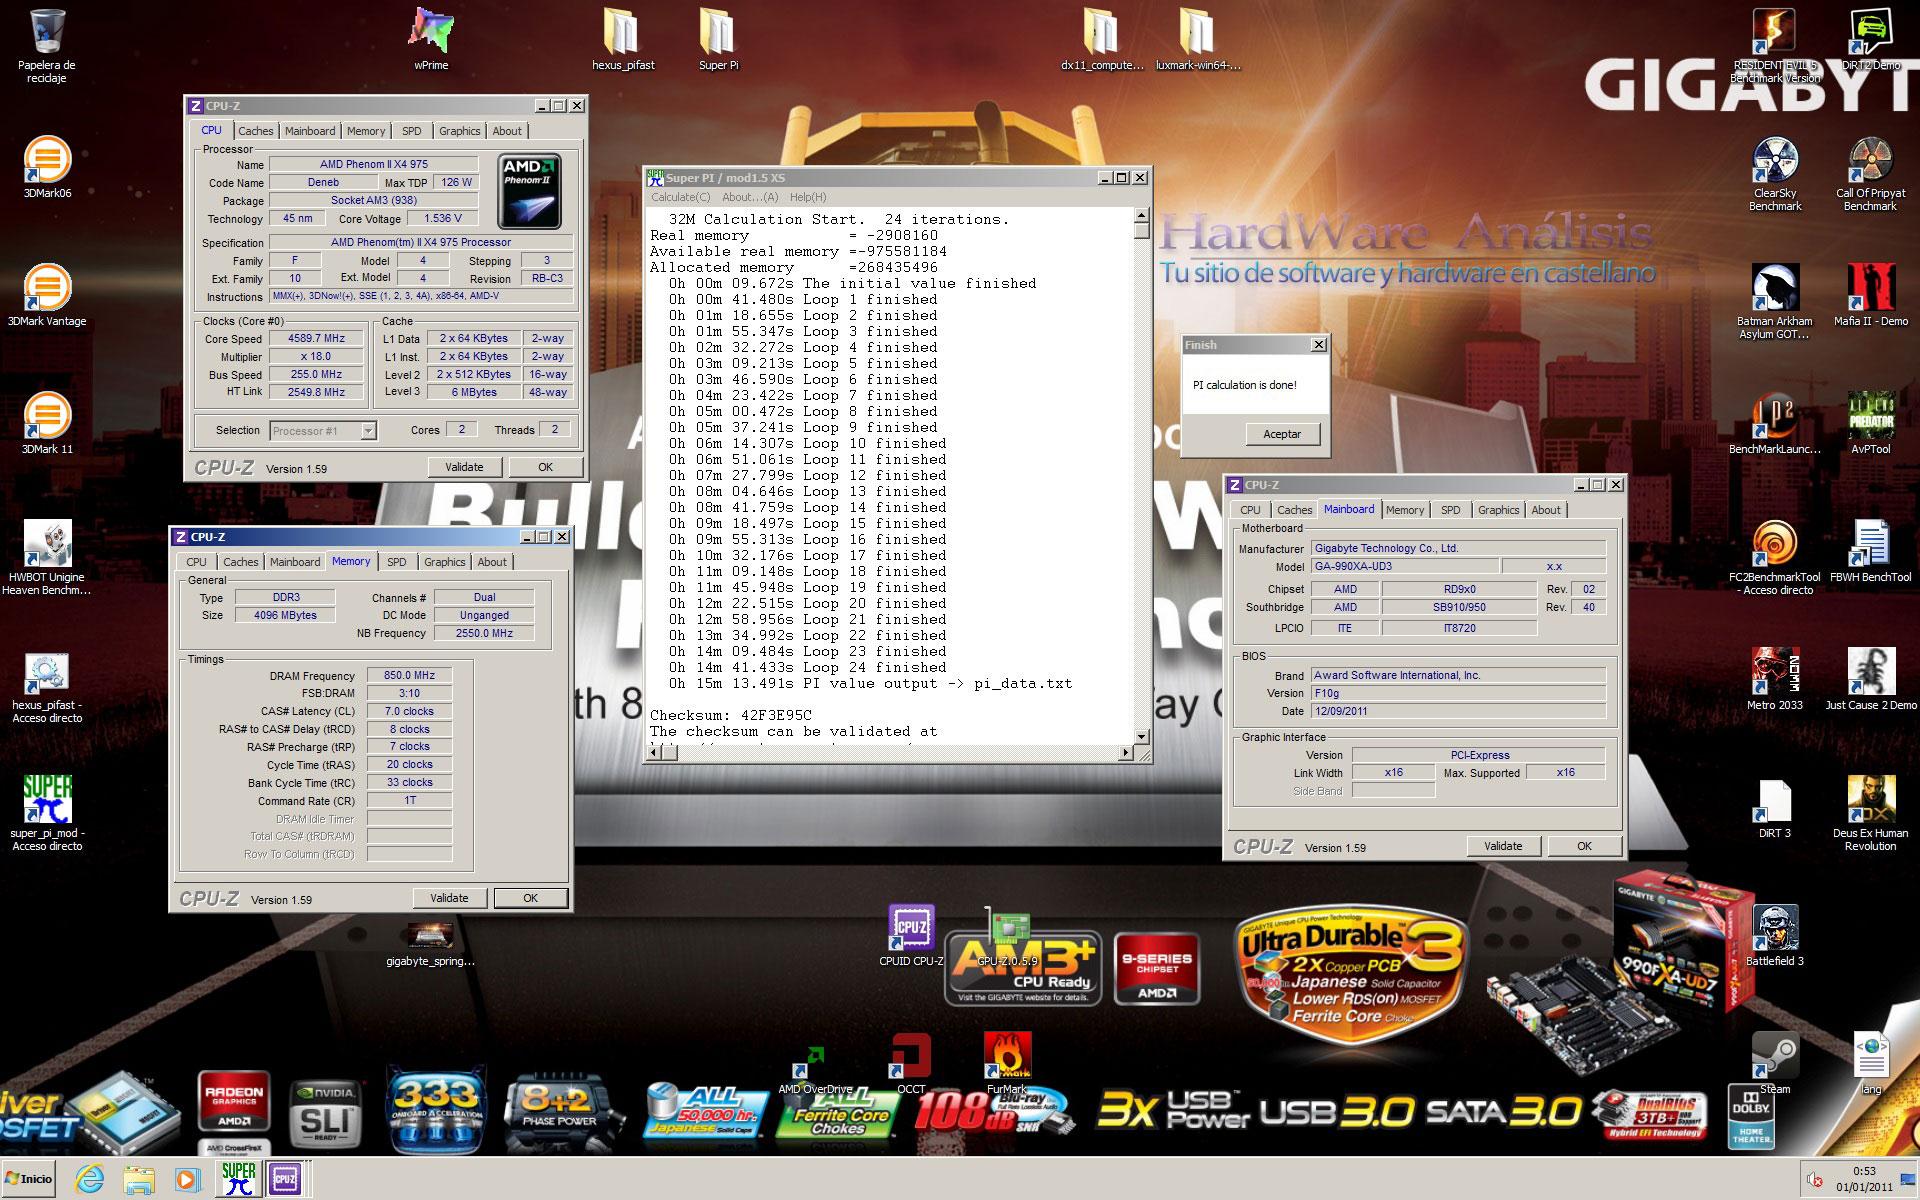Click the DRAM Frequency value 850.0 MHz
Screen dimensions: 1920x1200
[410, 675]
